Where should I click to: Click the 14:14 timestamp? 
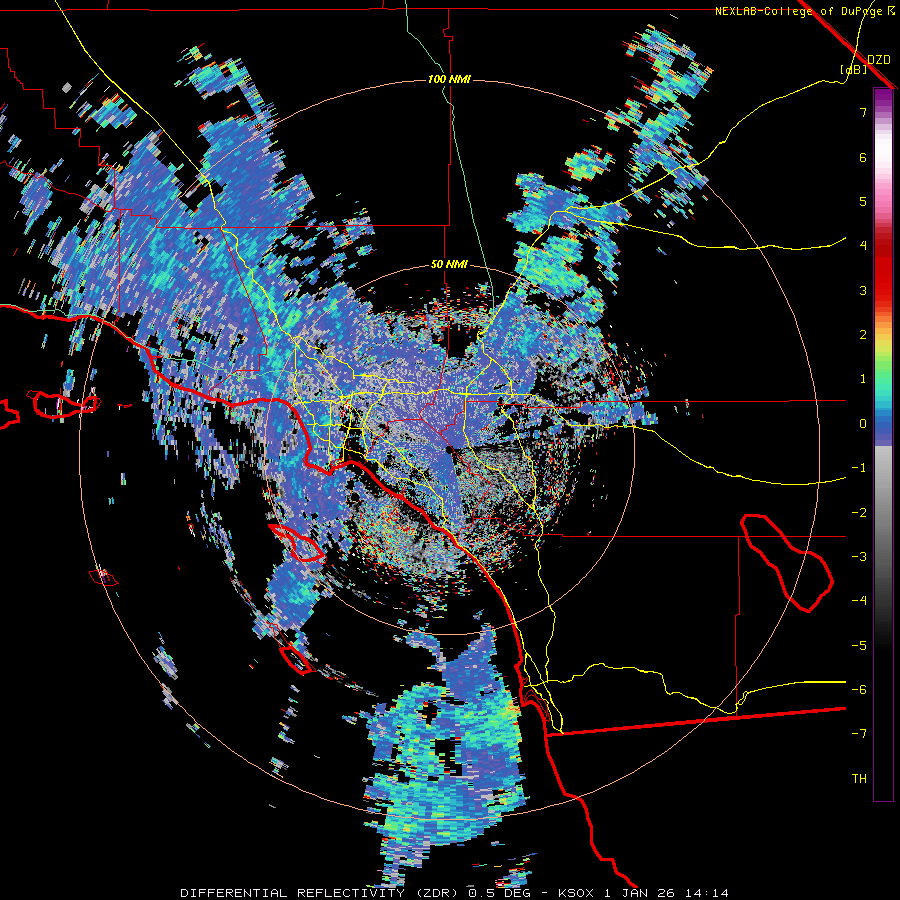point(705,893)
